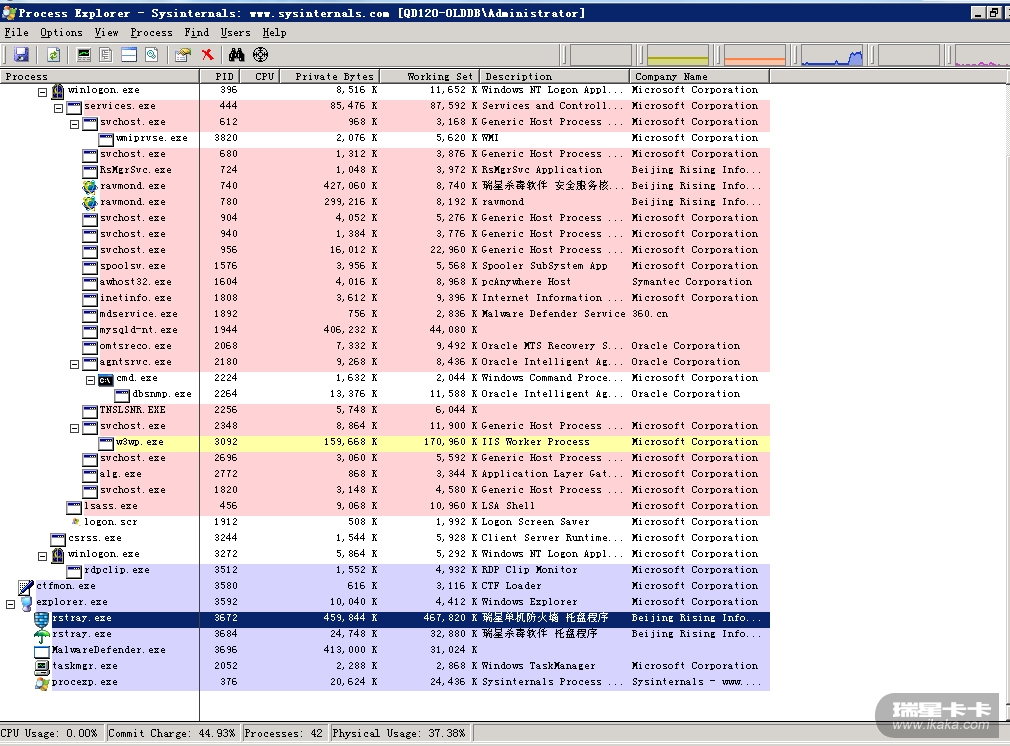Show the lower pane using toolbar icon

click(128, 55)
